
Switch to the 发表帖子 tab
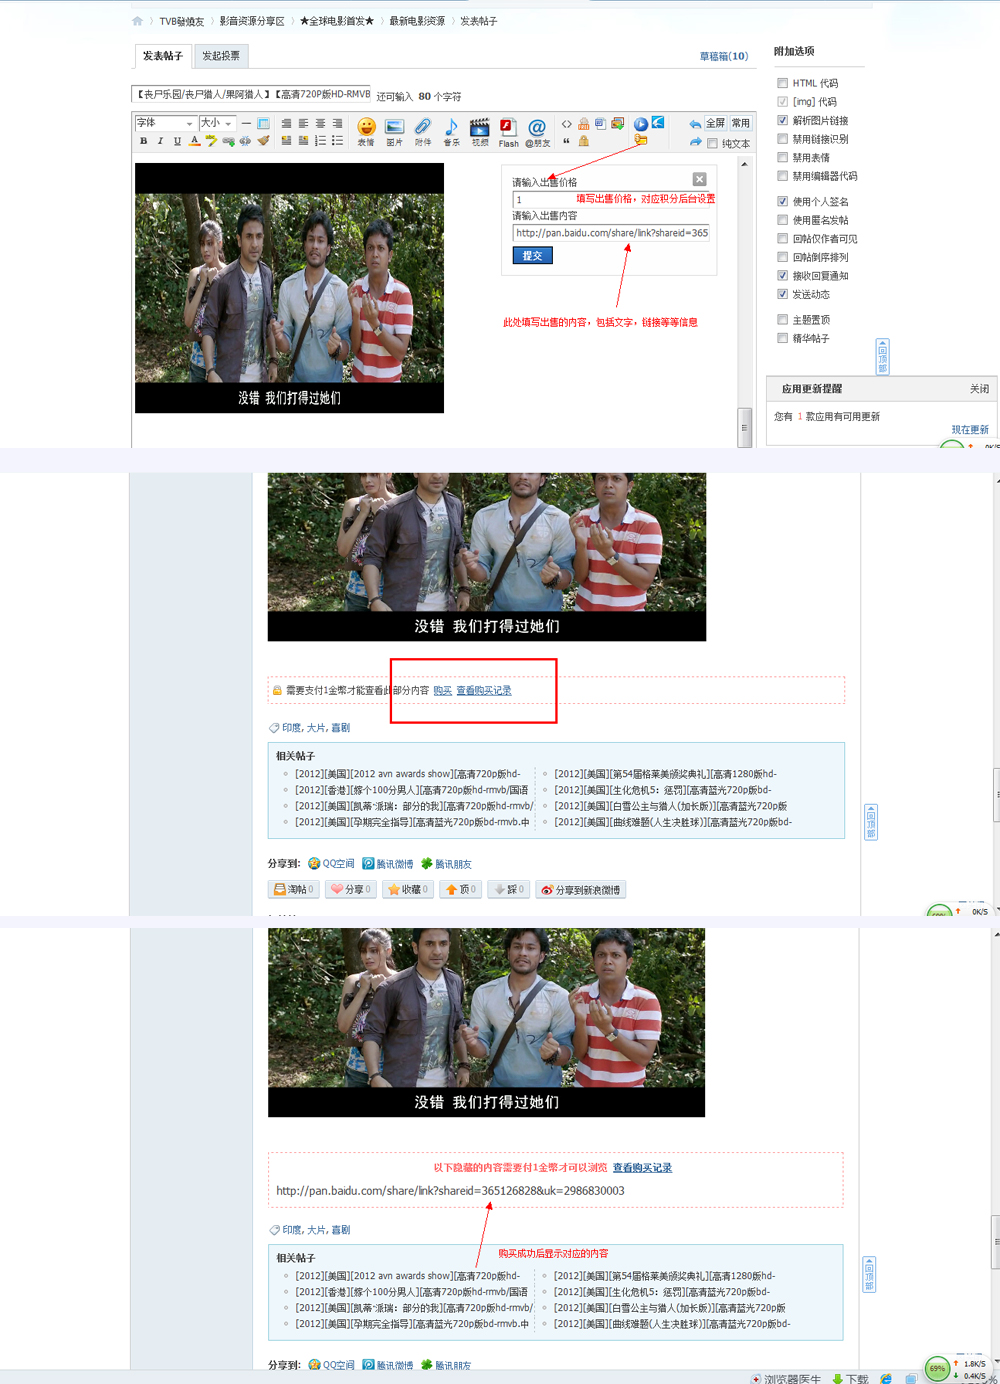point(162,56)
